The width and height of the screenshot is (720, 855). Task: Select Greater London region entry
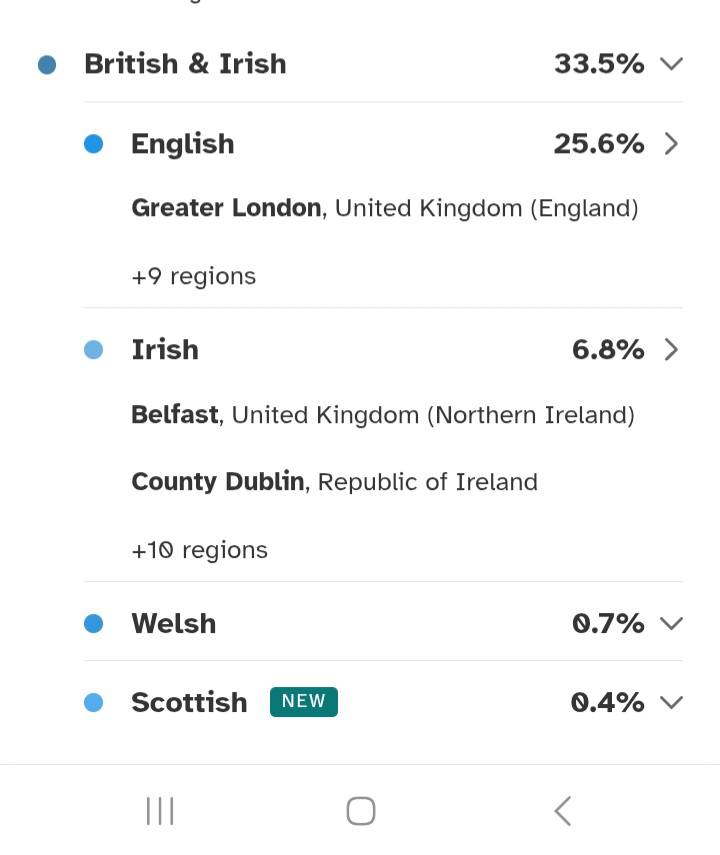click(384, 208)
